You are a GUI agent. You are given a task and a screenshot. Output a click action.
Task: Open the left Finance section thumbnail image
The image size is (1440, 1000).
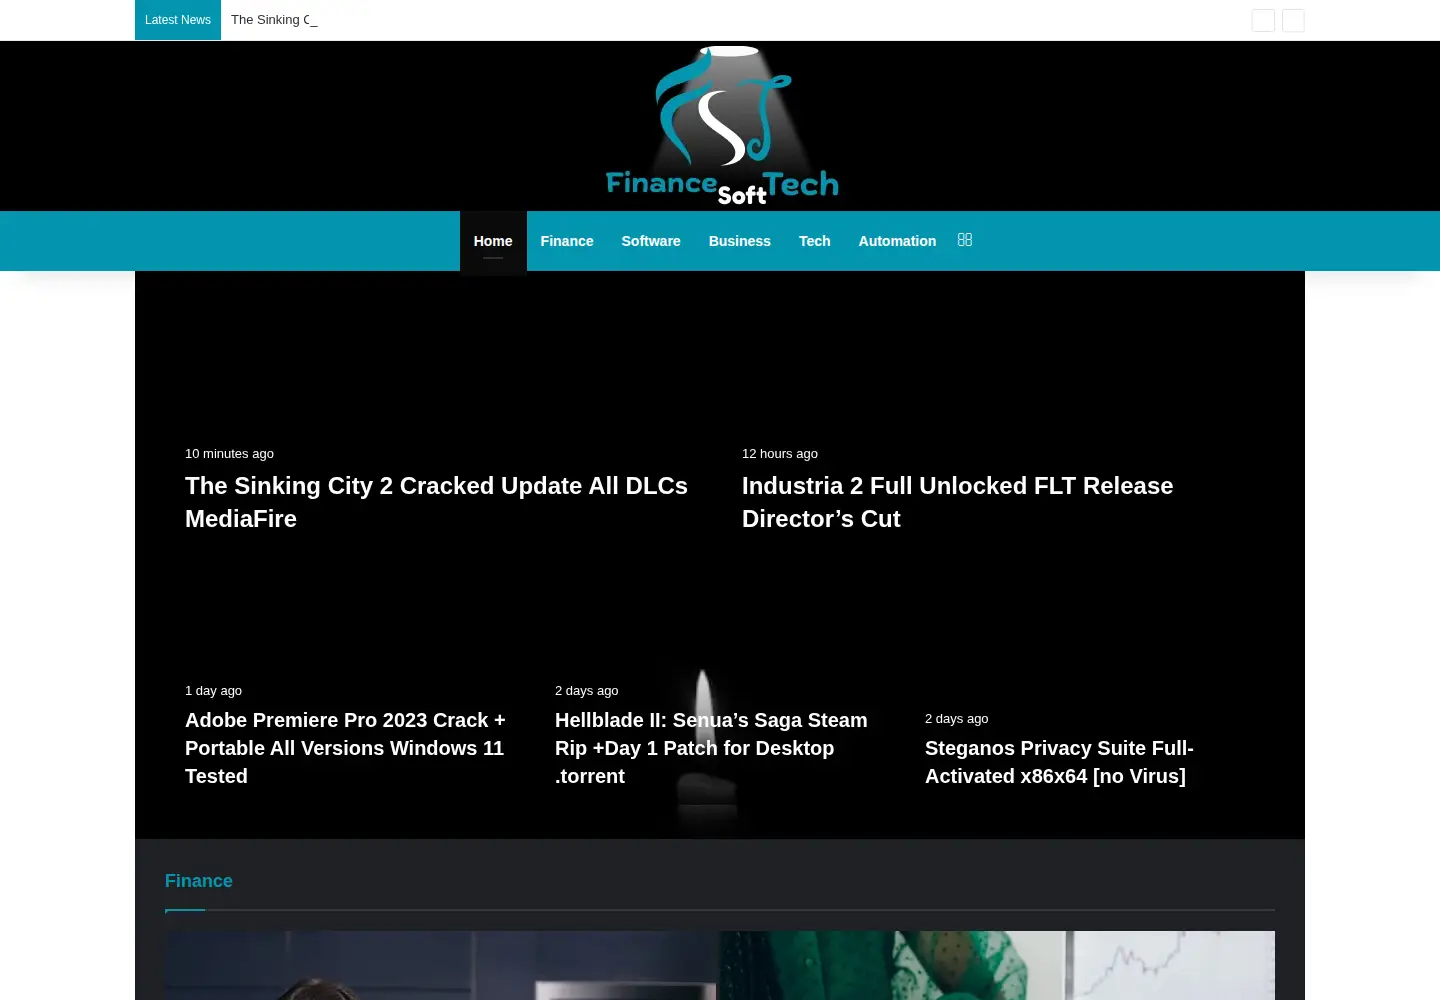(440, 966)
